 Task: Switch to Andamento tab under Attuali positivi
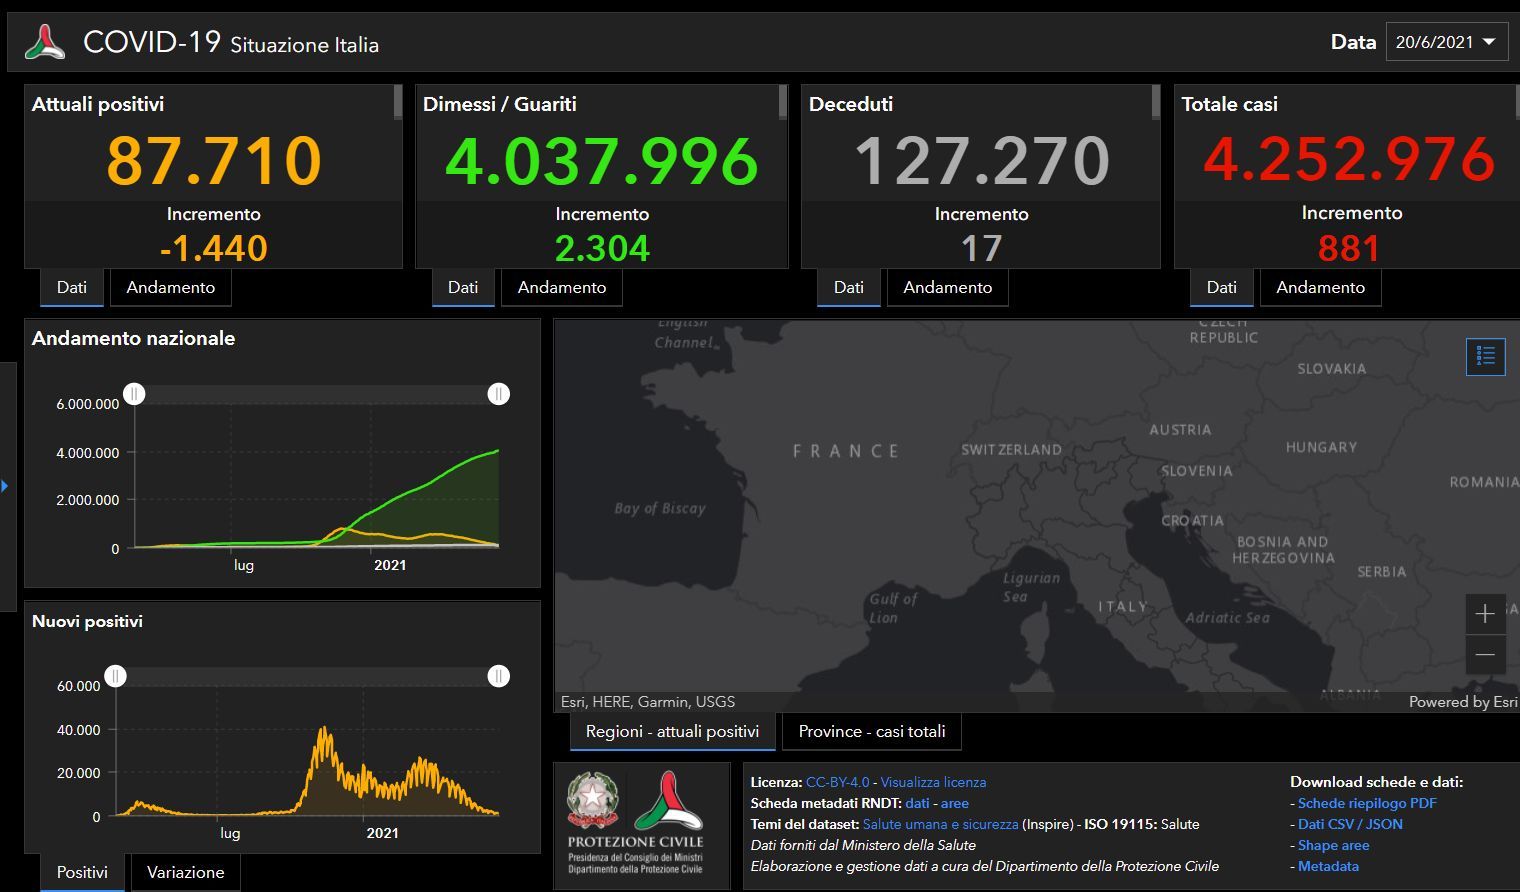[x=170, y=287]
